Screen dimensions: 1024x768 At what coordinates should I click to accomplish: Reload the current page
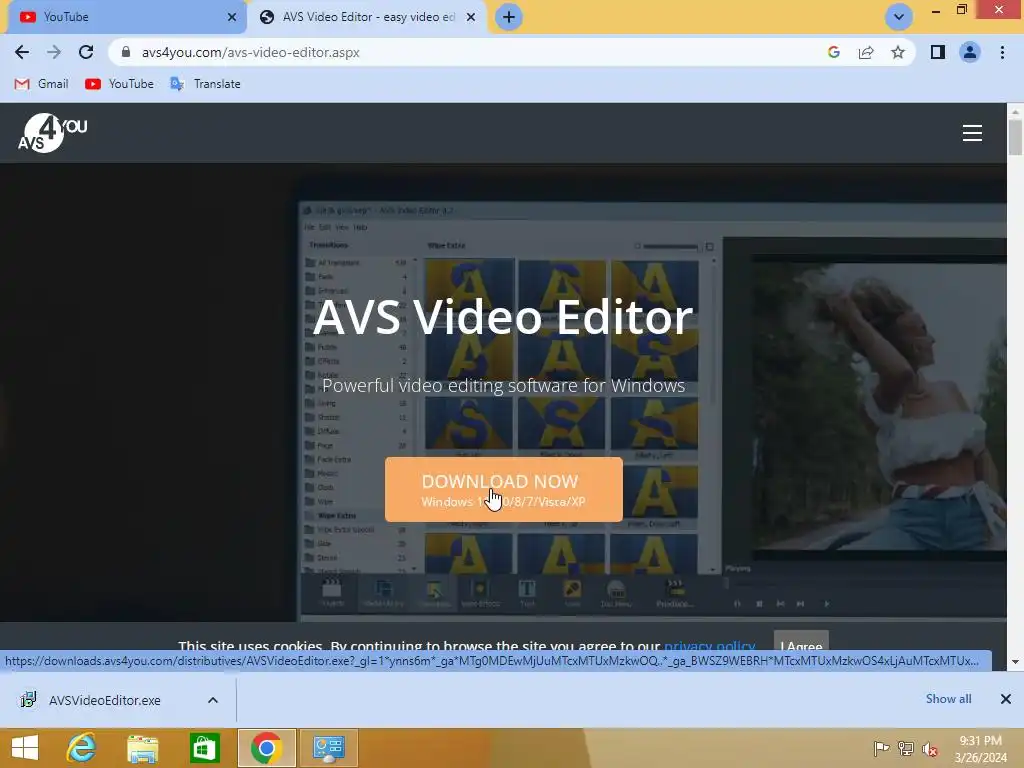click(86, 52)
